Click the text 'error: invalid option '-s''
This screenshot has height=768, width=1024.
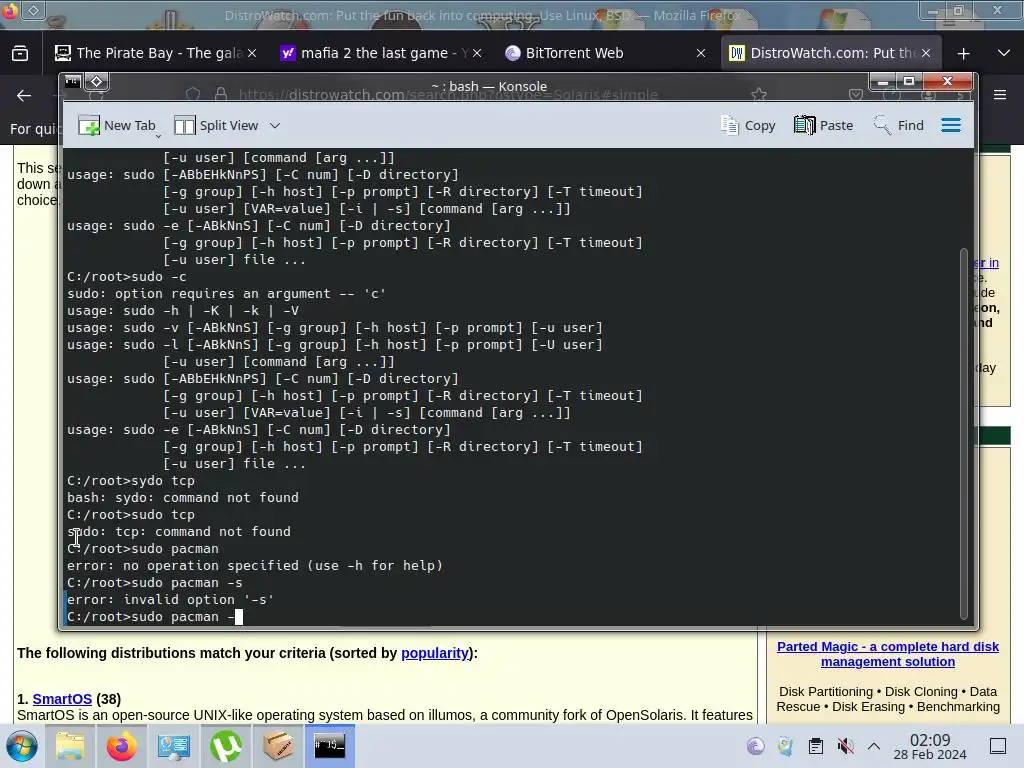click(x=170, y=600)
